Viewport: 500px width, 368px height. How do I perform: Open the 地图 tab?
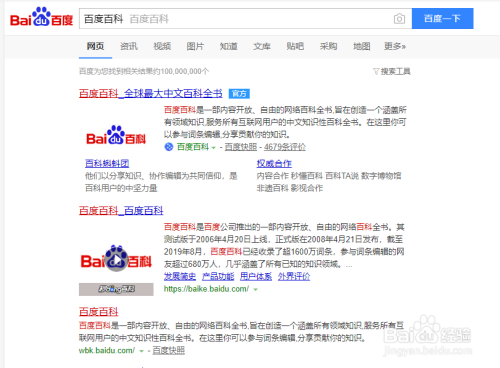click(x=362, y=46)
